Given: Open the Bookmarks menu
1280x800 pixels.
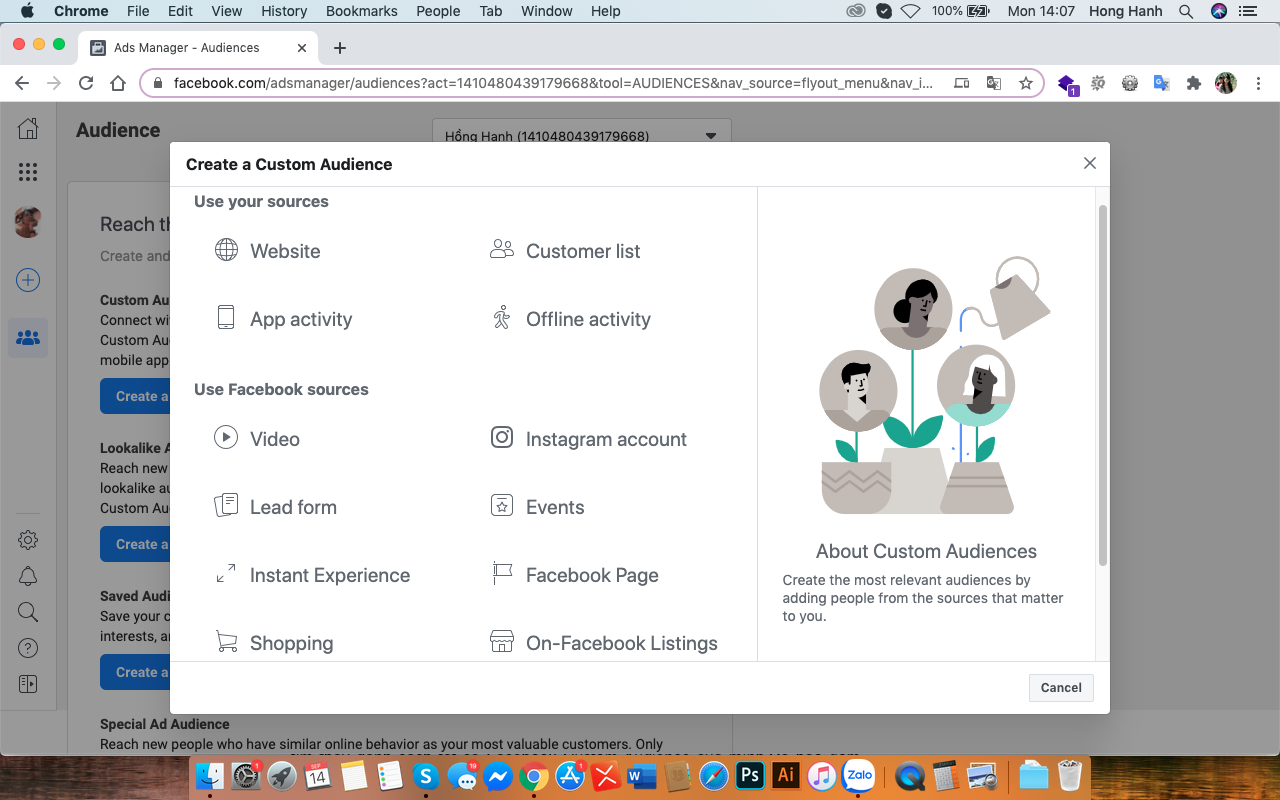Looking at the screenshot, I should [x=361, y=11].
